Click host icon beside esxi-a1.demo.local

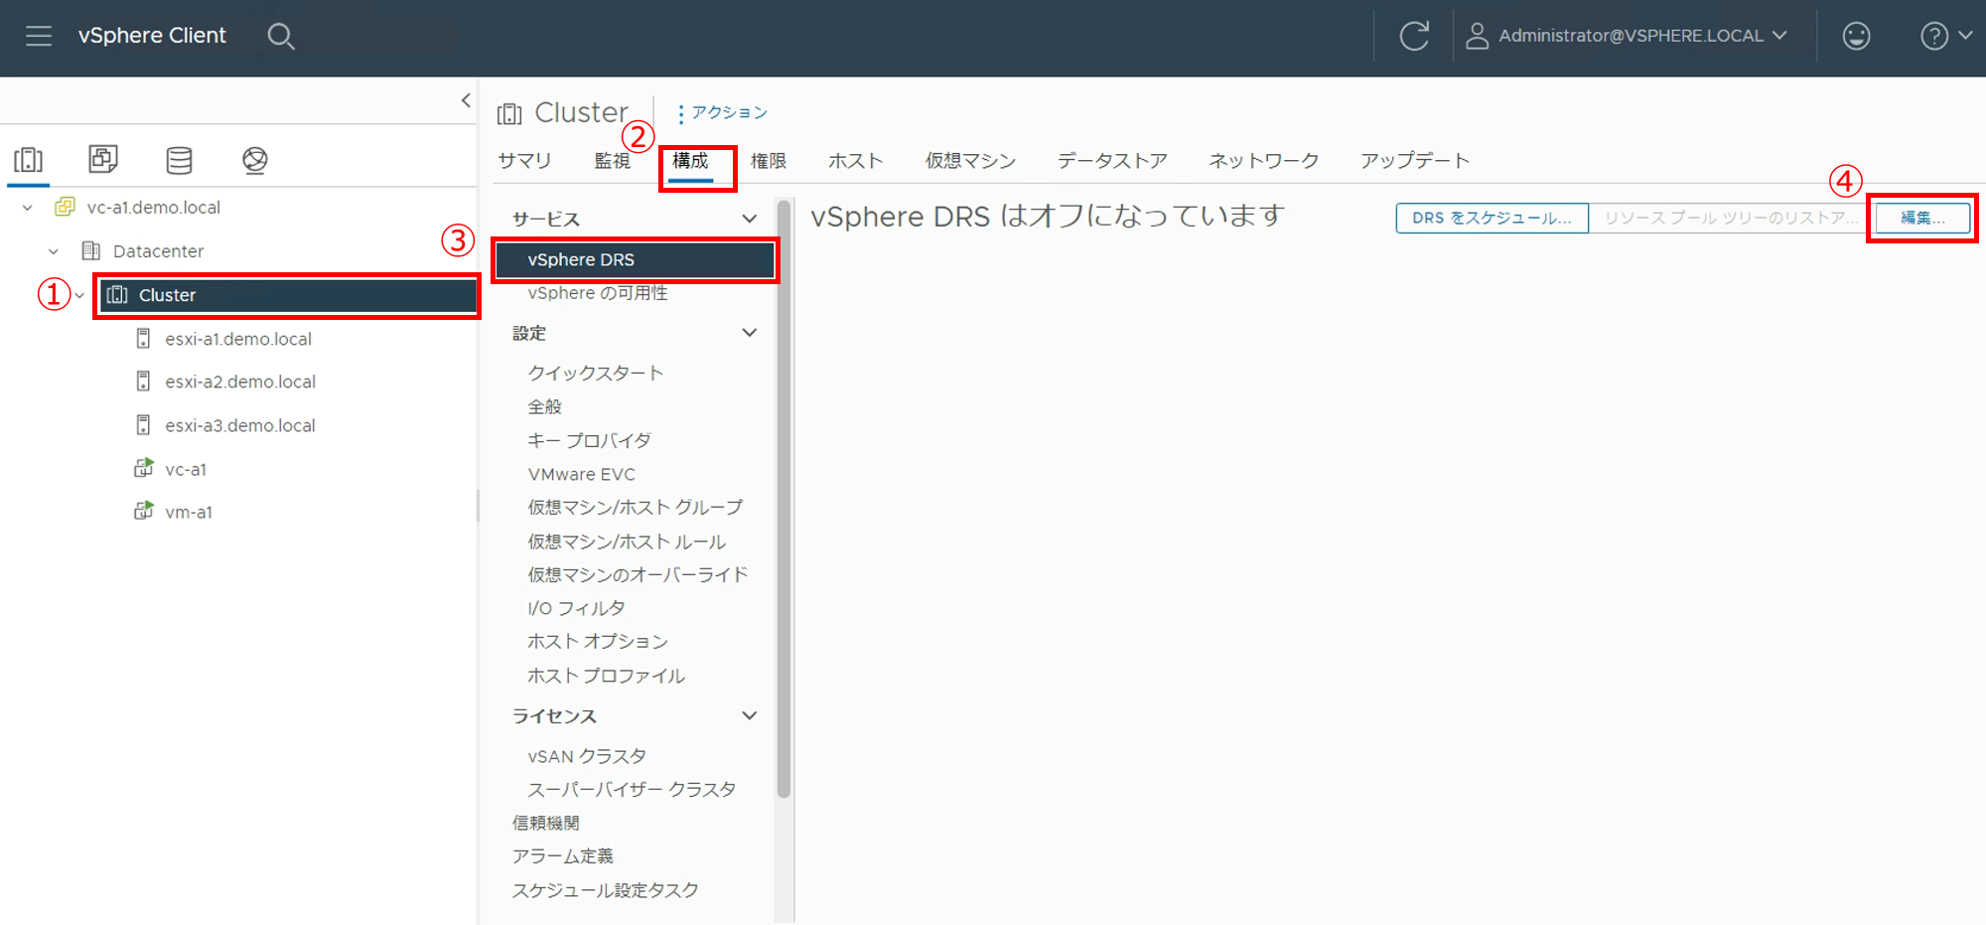[x=143, y=339]
